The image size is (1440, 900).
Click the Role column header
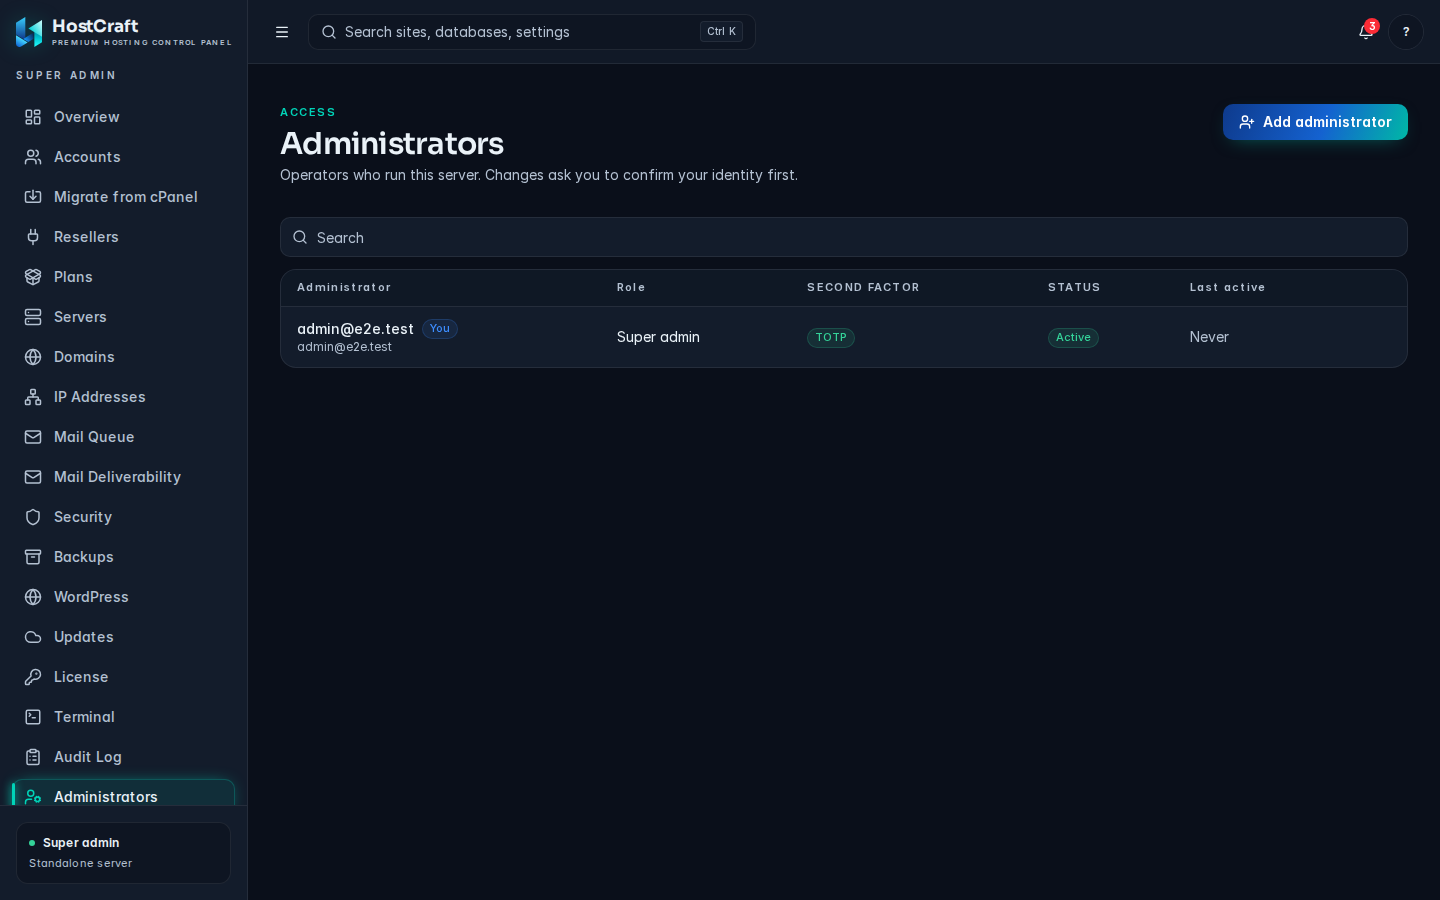631,288
